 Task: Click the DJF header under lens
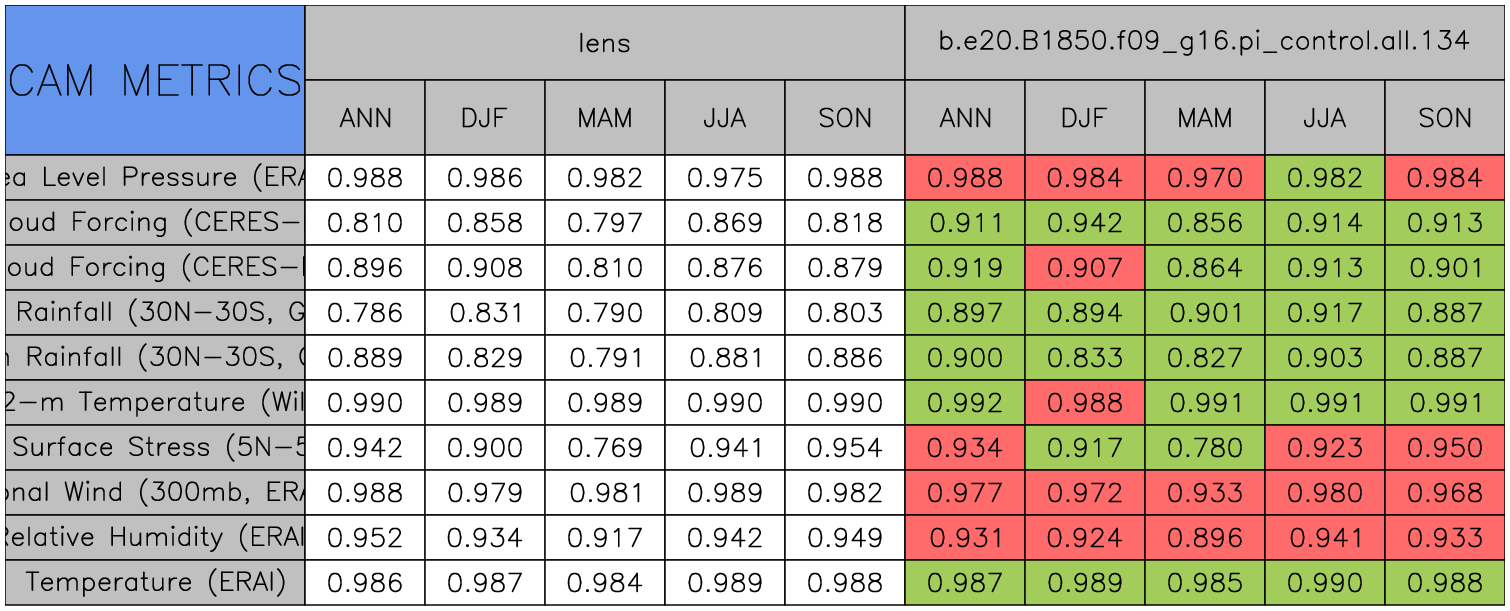[484, 118]
